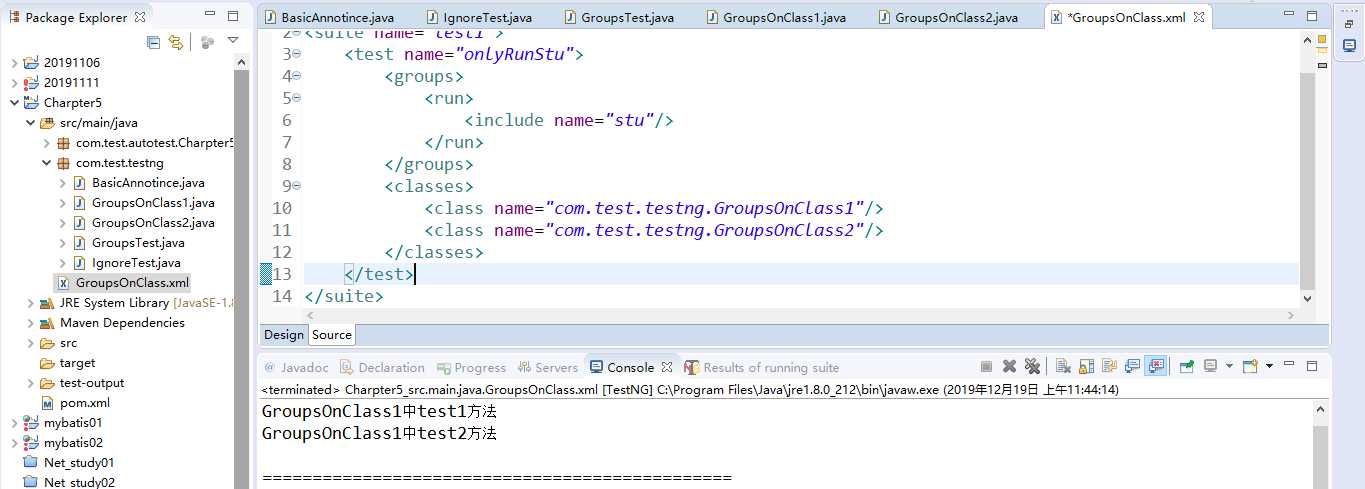This screenshot has height=489, width=1365.
Task: Select the Net_study01 project
Action: pos(69,462)
